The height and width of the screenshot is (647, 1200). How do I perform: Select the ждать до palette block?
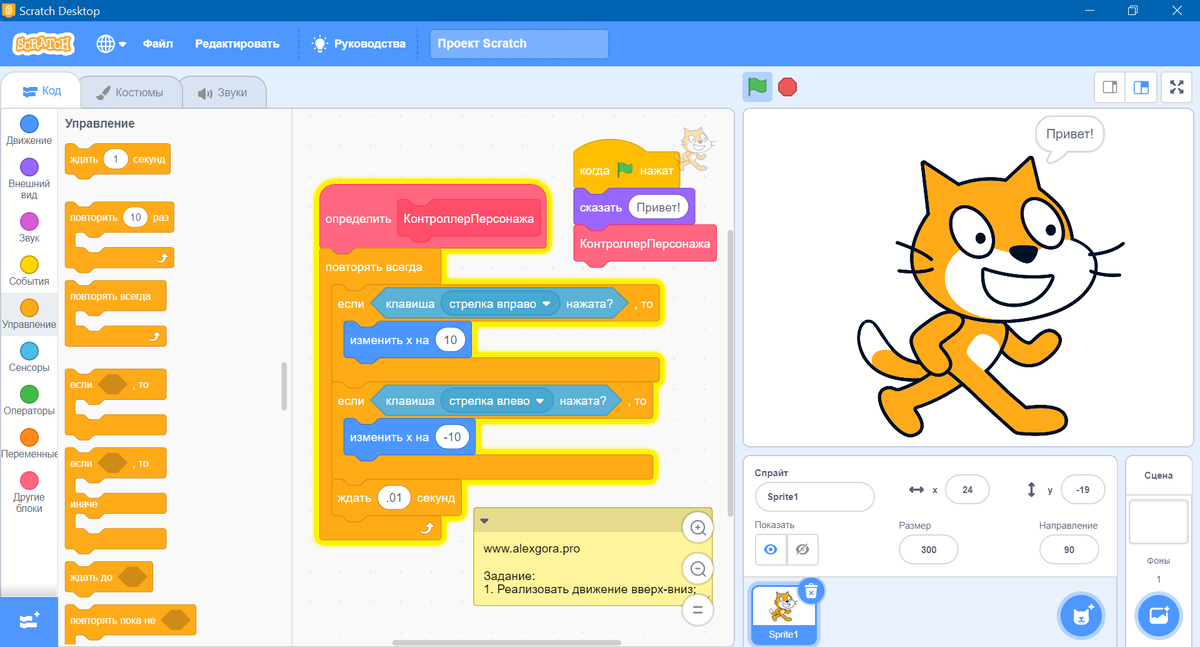pyautogui.click(x=109, y=577)
